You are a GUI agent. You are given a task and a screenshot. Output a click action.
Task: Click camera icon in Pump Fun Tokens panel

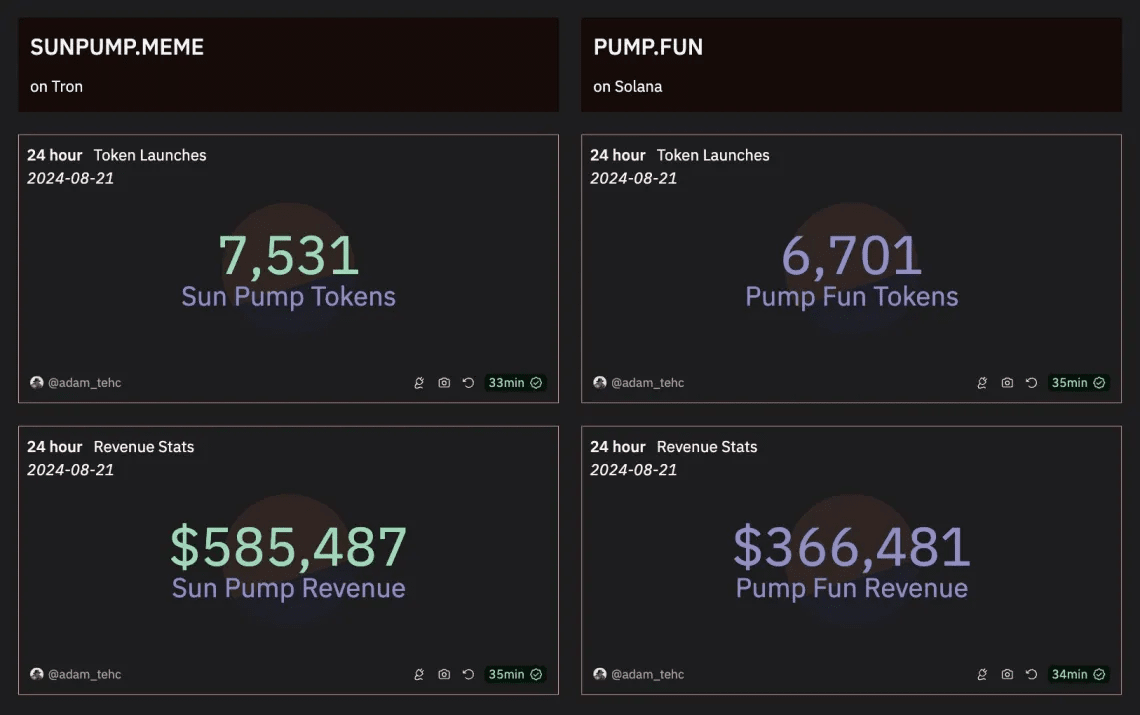[x=1007, y=383]
